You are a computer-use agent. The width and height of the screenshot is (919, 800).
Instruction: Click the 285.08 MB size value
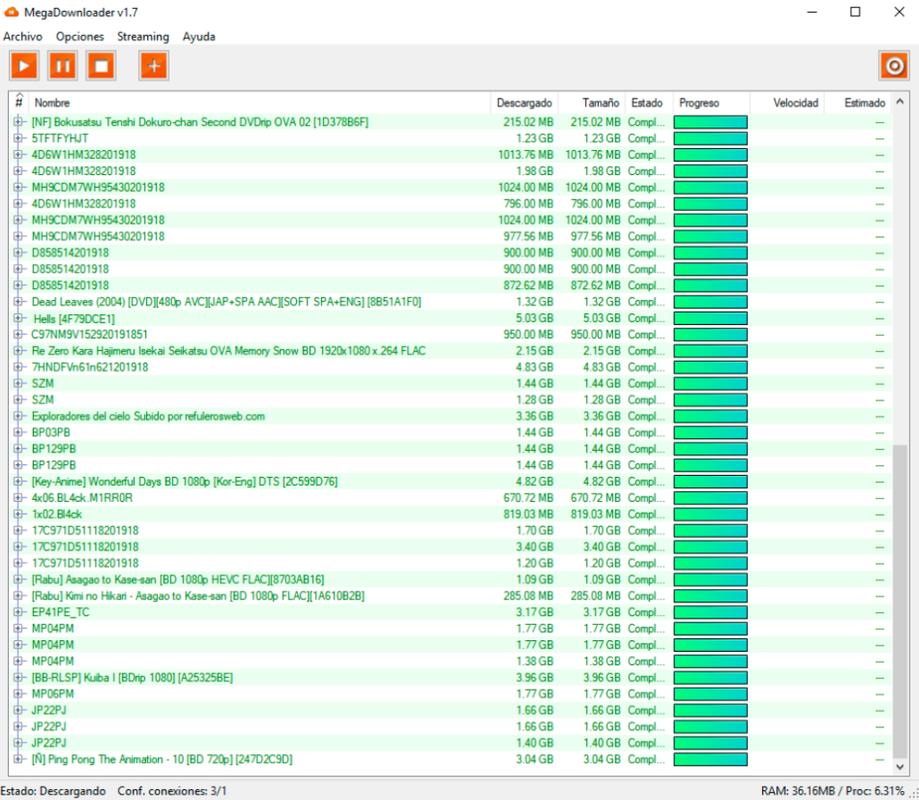tap(595, 595)
